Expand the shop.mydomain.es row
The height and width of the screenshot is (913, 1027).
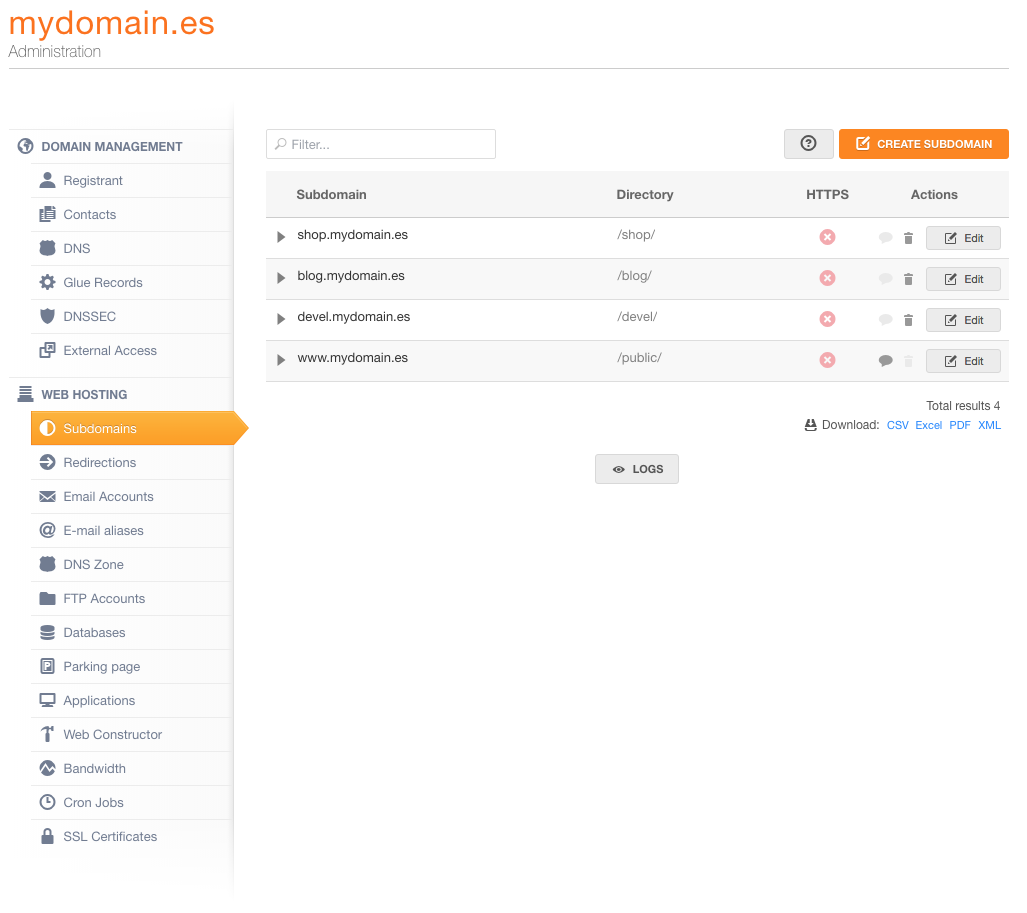[281, 236]
